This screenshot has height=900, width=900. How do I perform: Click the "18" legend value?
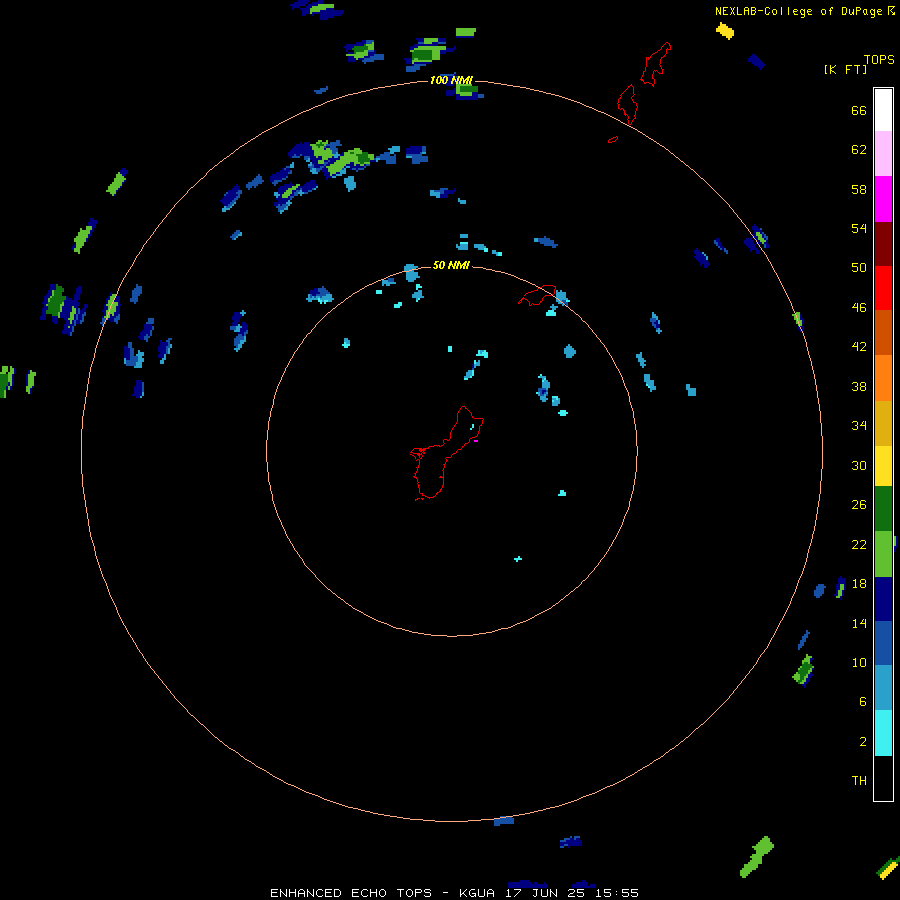coord(859,584)
